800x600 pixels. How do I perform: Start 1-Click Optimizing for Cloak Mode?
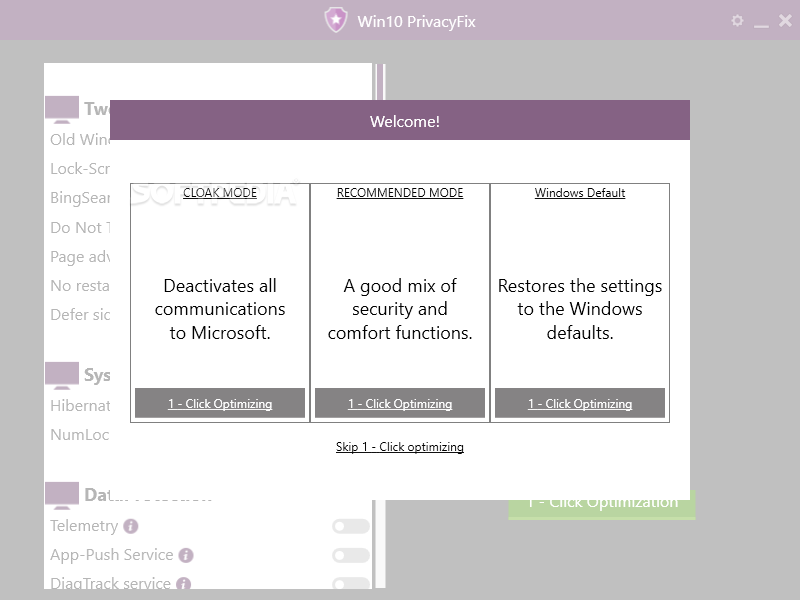220,403
